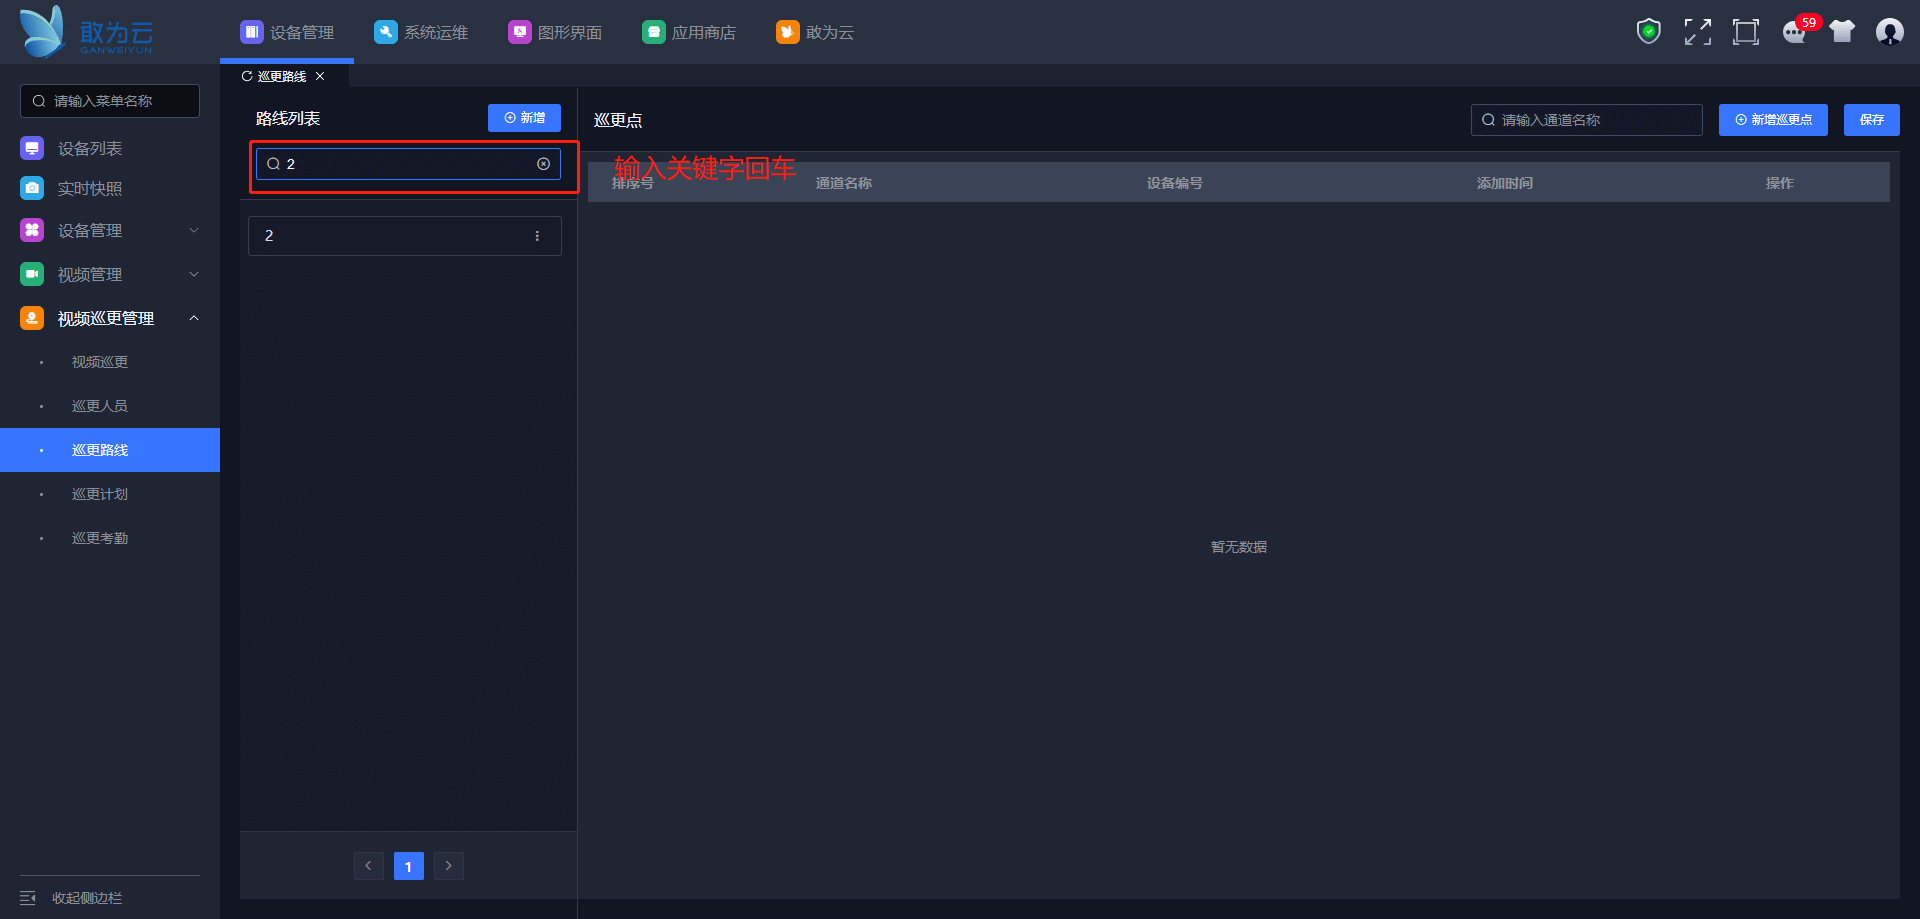This screenshot has height=919, width=1920.
Task: Click the 添加时间 column header
Action: click(1505, 183)
